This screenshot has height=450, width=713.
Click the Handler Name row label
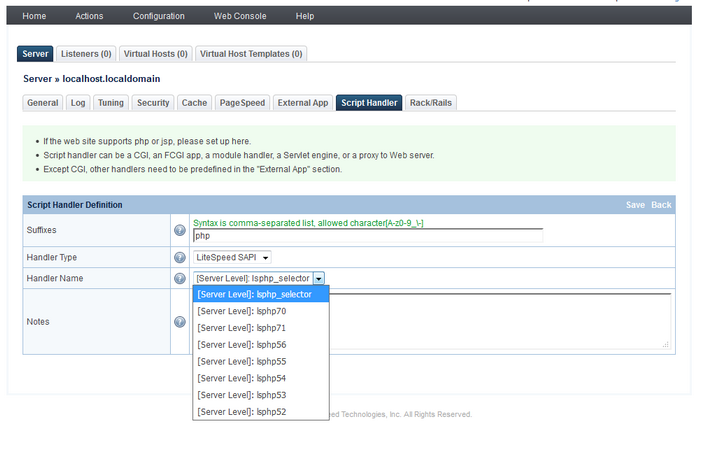(55, 278)
